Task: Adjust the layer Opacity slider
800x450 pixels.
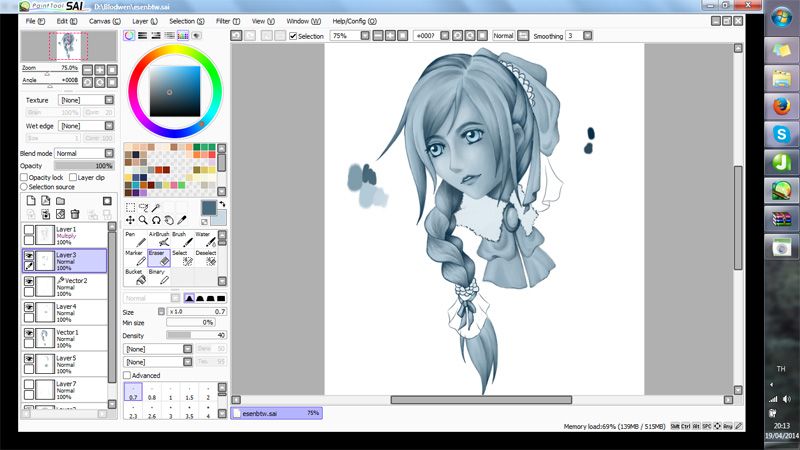Action: (x=84, y=166)
